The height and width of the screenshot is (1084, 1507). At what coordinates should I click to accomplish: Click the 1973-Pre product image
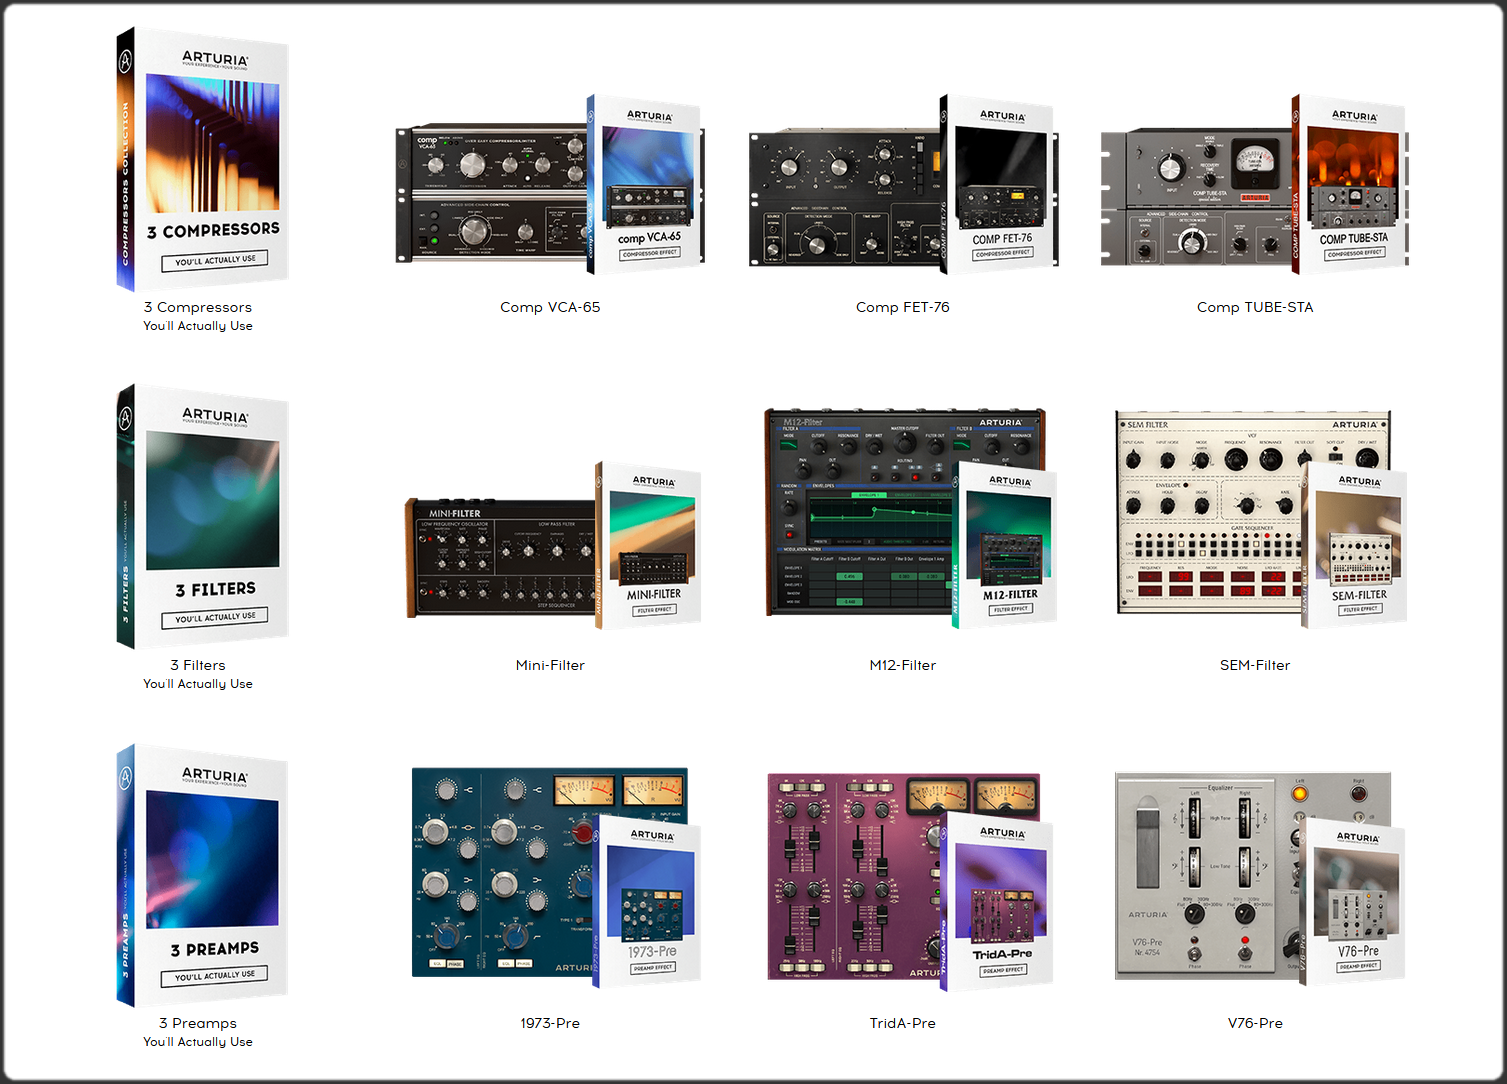pos(556,878)
